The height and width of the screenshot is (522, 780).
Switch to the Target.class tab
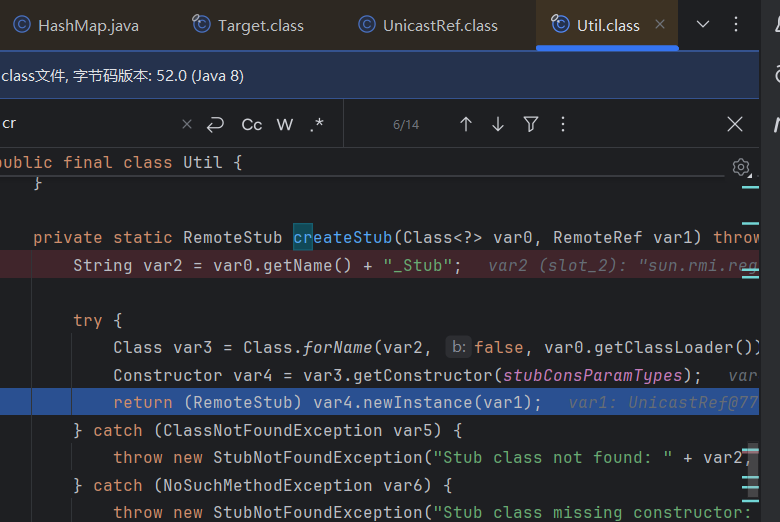[x=250, y=25]
